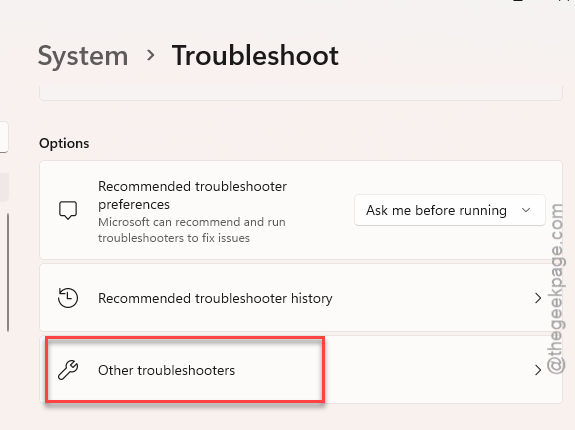Open the 'Ask me before running' dropdown

pyautogui.click(x=450, y=210)
